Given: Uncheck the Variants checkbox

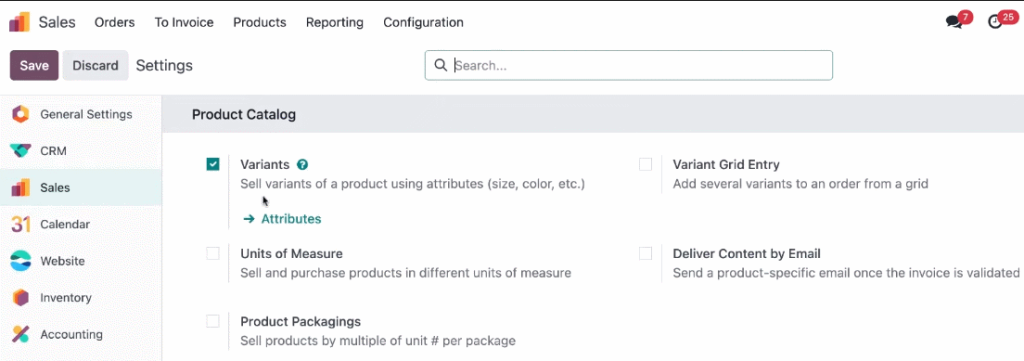Looking at the screenshot, I should 213,165.
